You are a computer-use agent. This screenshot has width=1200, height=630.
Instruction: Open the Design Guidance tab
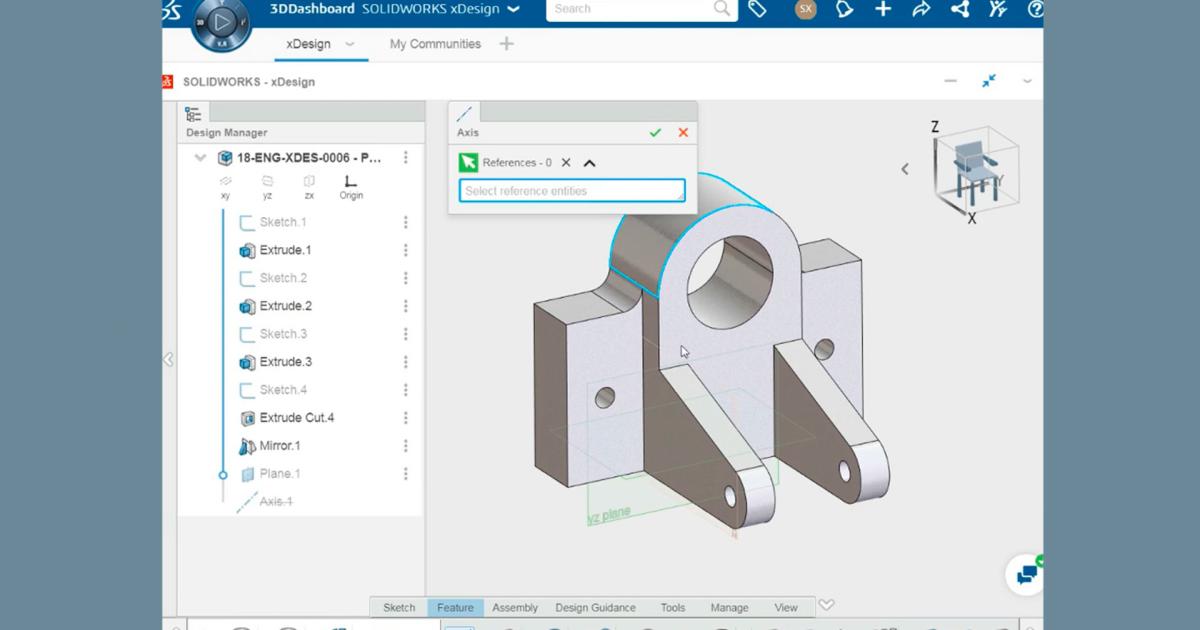pyautogui.click(x=596, y=607)
